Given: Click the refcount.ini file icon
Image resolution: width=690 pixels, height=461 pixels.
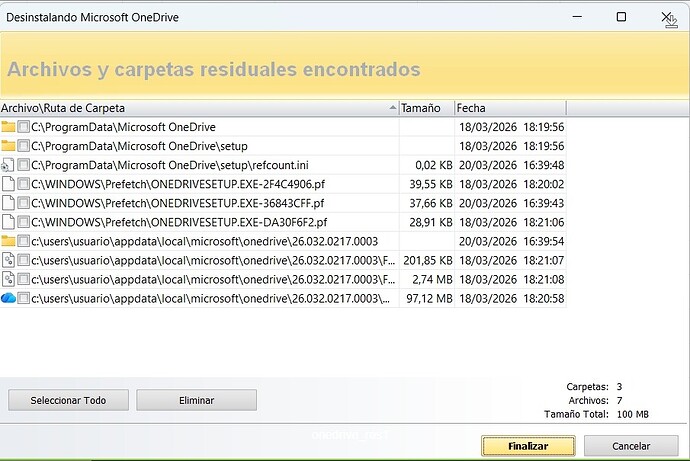Looking at the screenshot, I should (x=8, y=165).
